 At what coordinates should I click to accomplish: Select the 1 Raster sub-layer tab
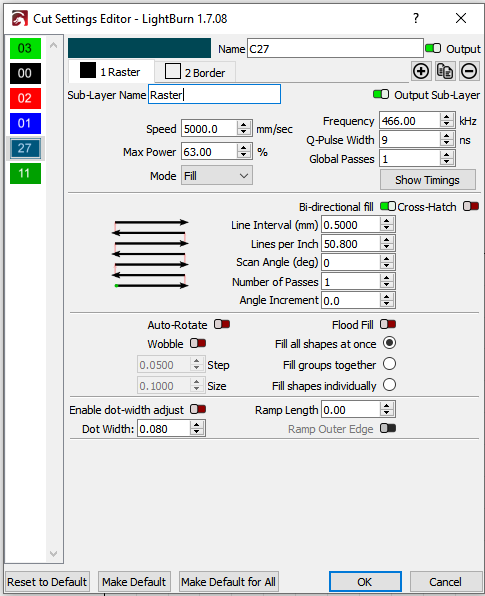(111, 71)
